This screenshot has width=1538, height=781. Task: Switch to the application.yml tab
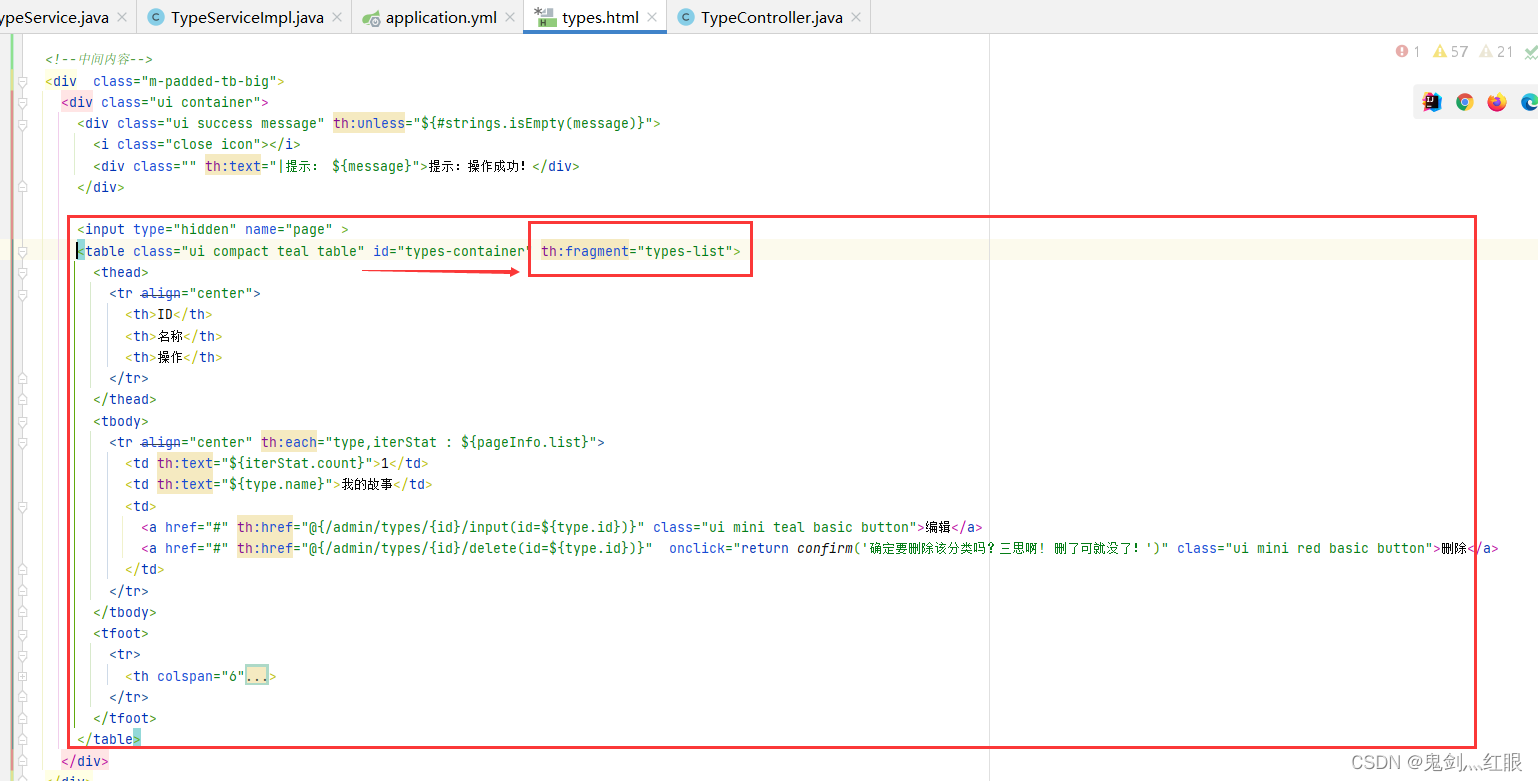click(441, 17)
